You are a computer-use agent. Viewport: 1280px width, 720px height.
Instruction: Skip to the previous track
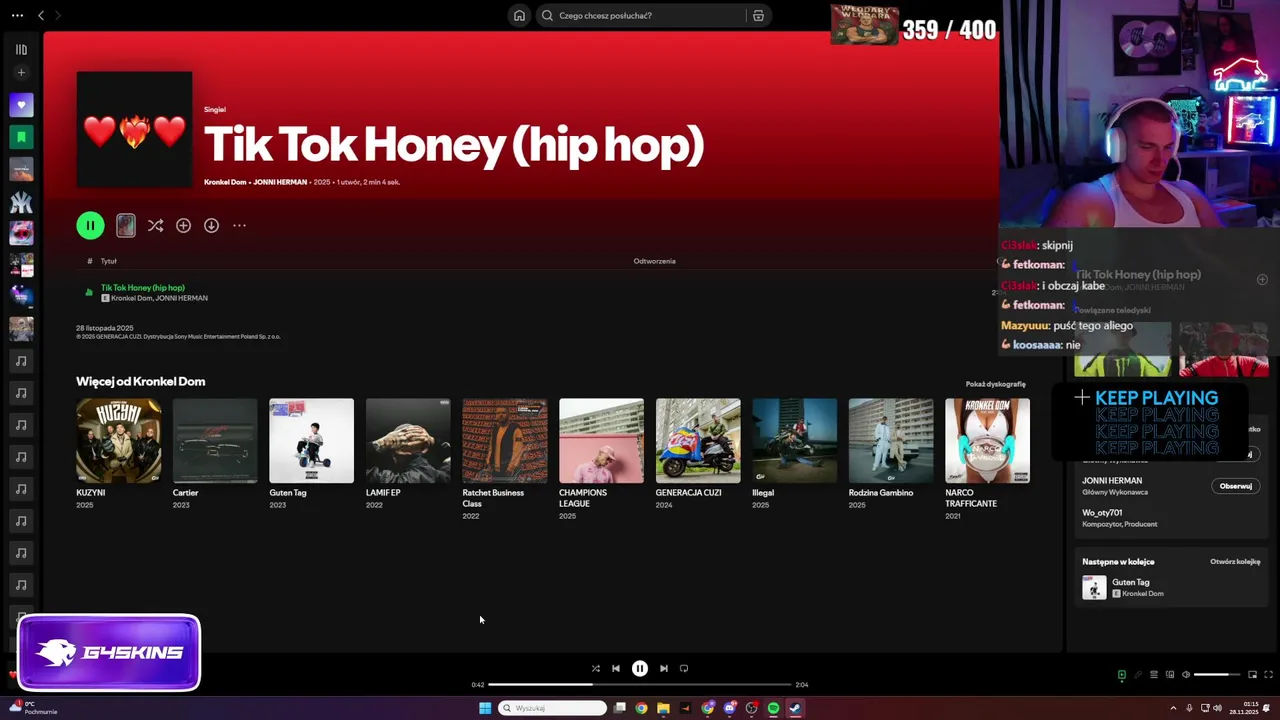click(616, 668)
